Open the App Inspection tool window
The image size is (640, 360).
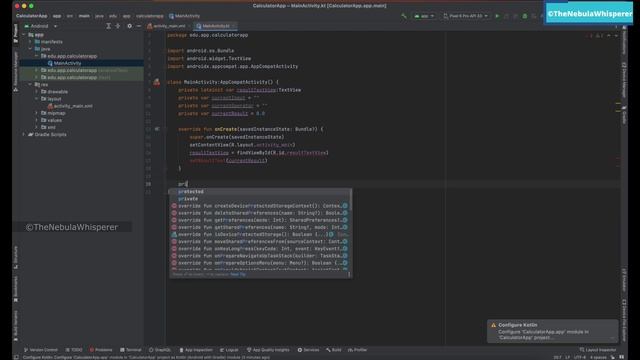pyautogui.click(x=196, y=350)
